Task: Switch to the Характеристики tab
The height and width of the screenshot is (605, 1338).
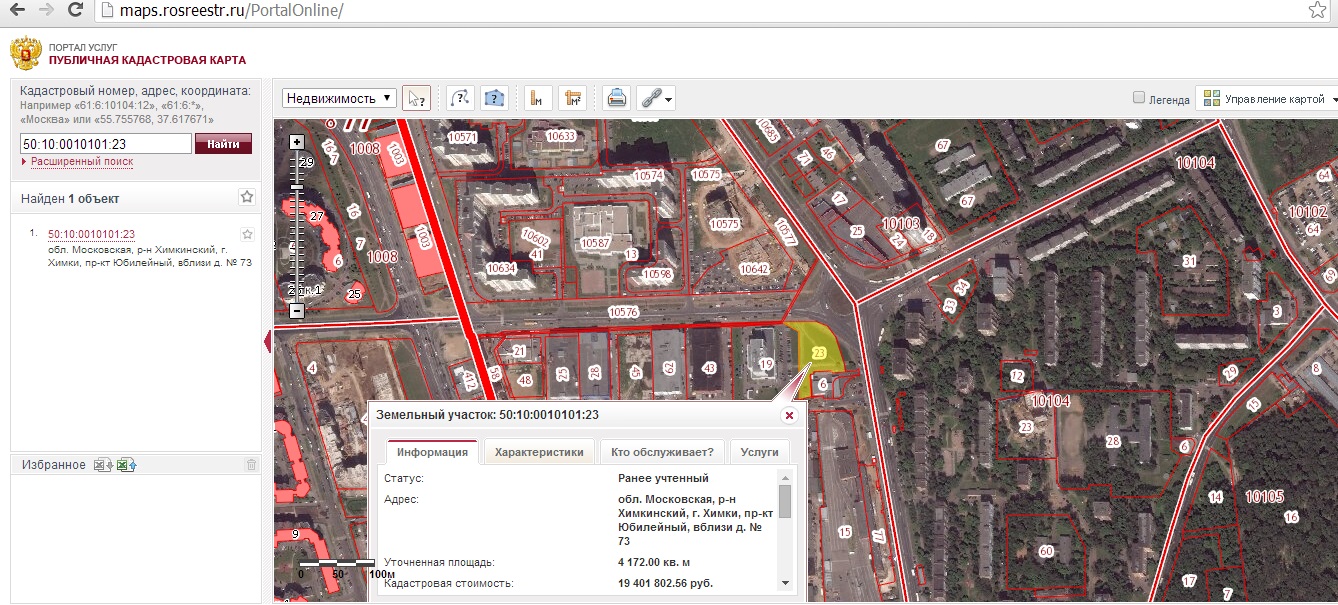Action: pyautogui.click(x=539, y=452)
